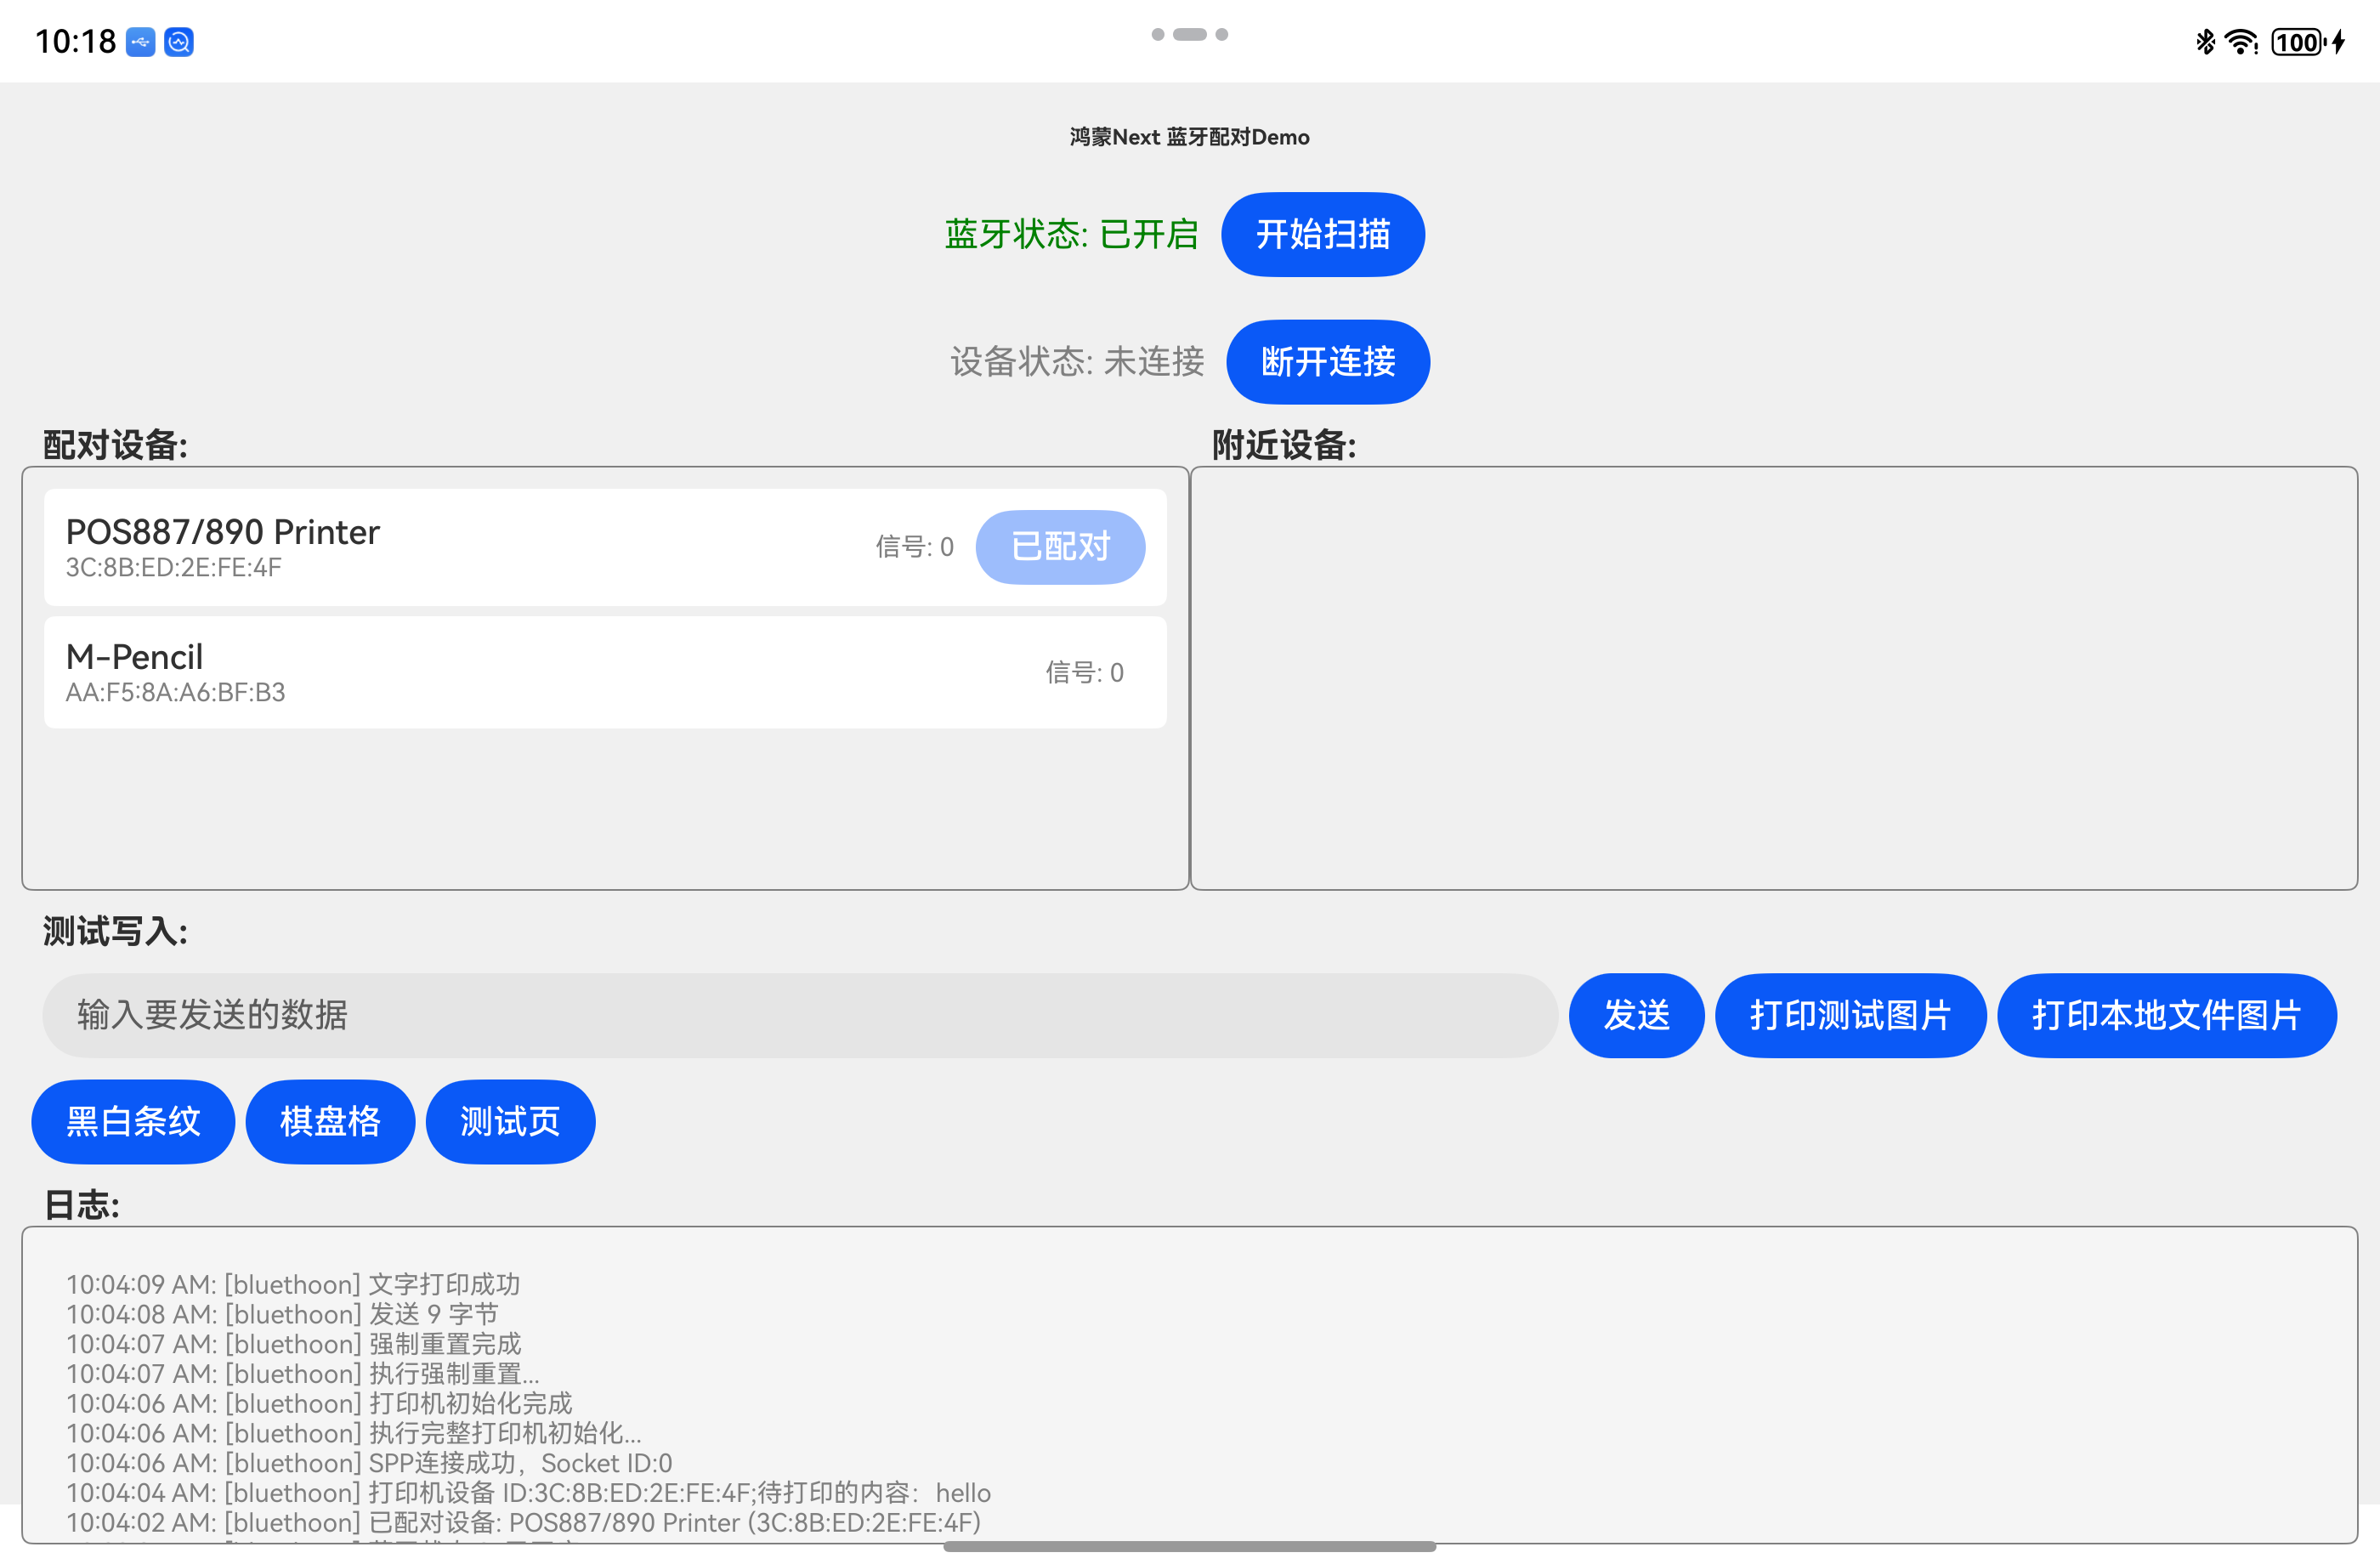This screenshot has width=2380, height=1564.
Task: Tap the USB debugging status icon
Action: pos(140,42)
